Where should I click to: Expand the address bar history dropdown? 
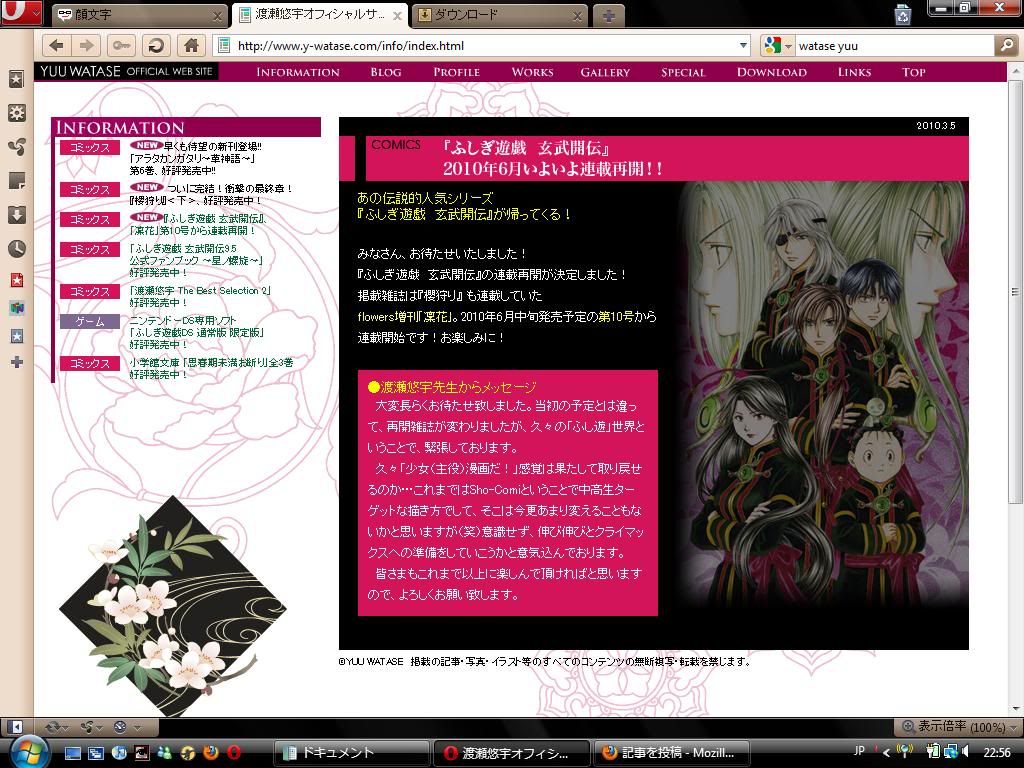tap(743, 45)
